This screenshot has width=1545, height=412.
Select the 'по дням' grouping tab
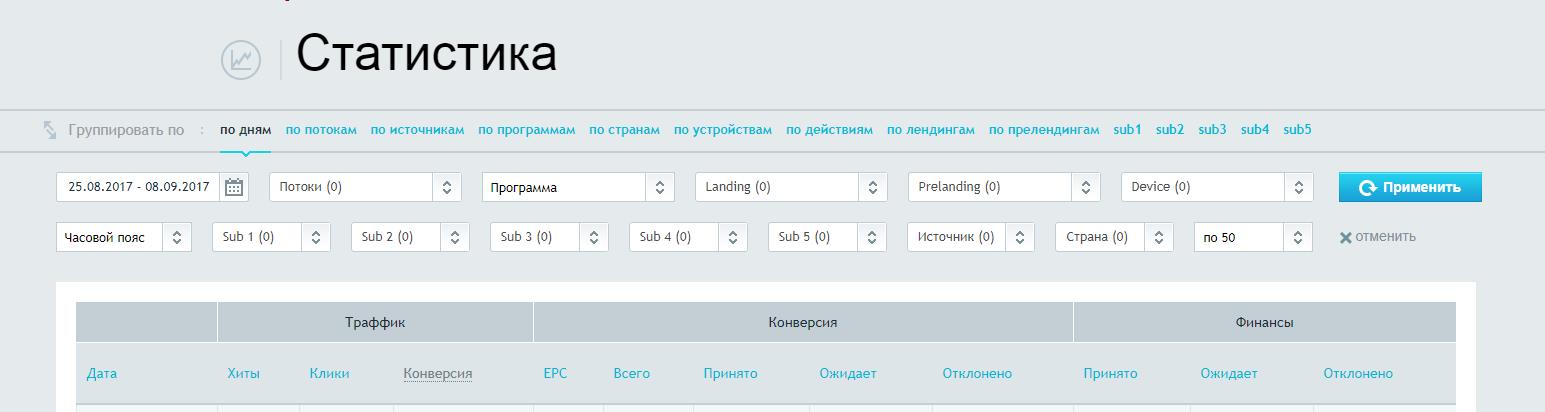245,130
